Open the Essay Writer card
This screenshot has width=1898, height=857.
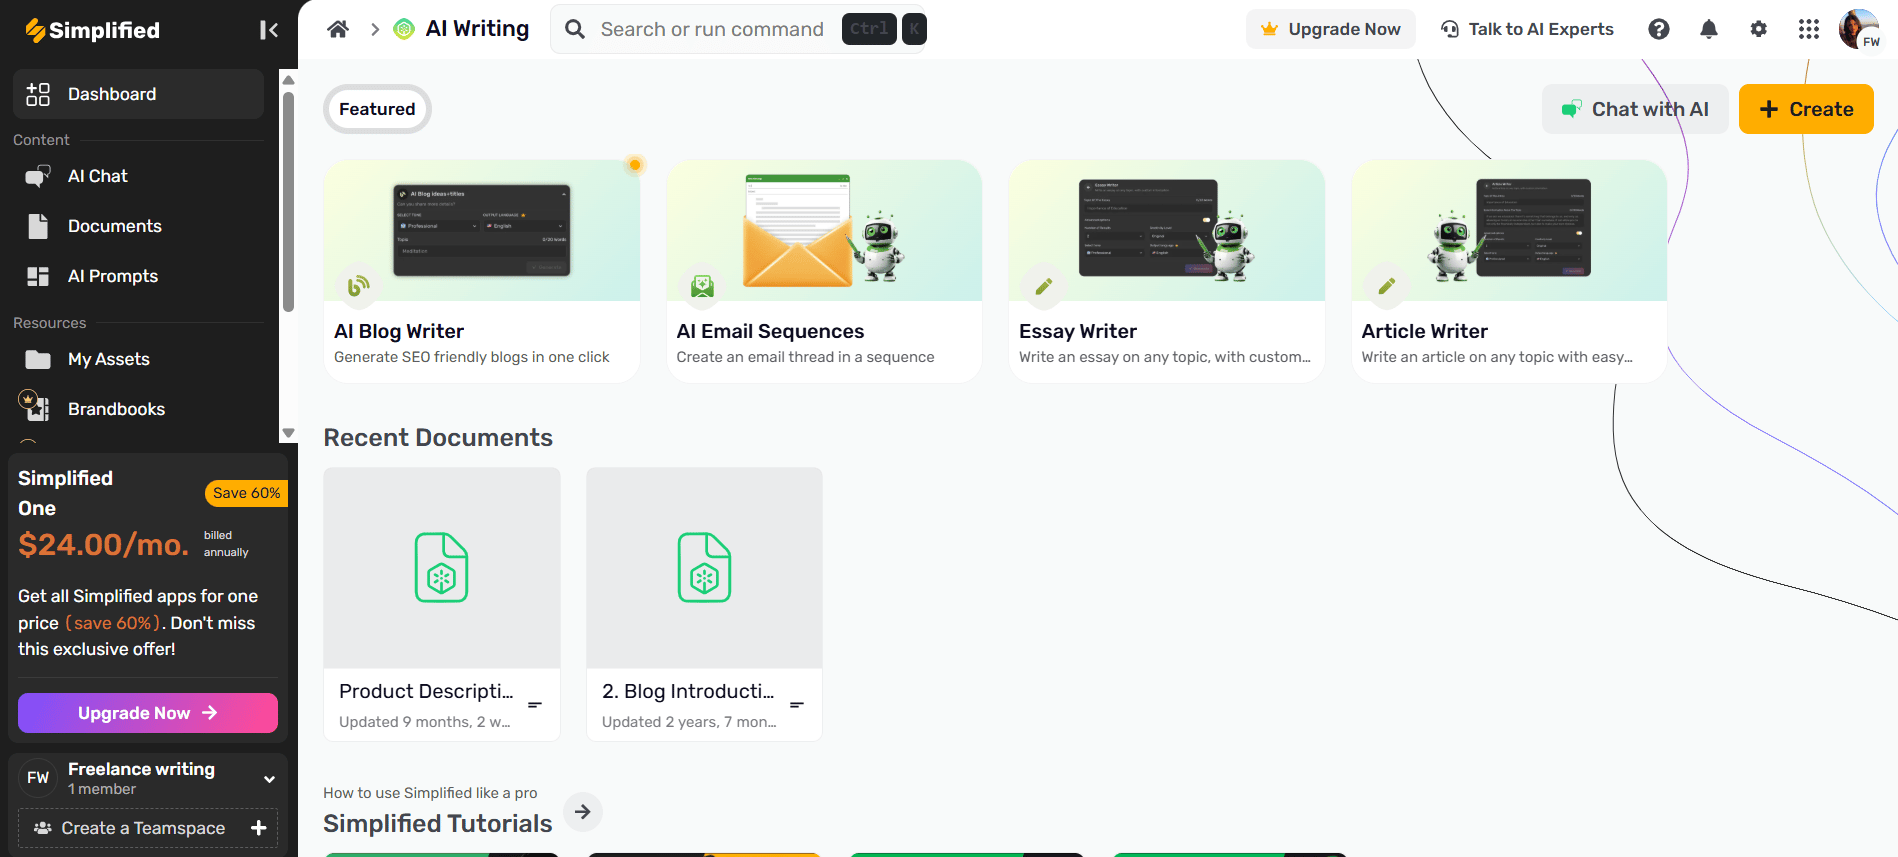1167,271
